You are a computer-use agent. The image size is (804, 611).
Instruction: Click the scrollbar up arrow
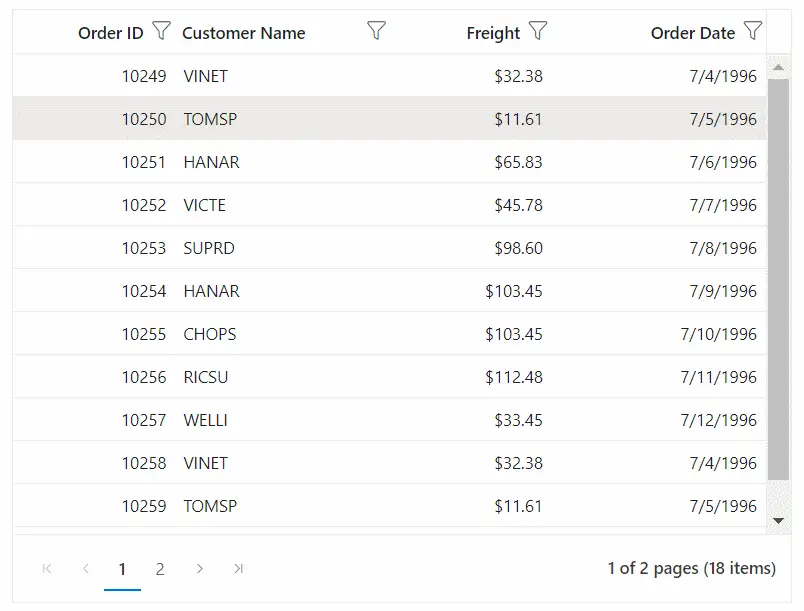[x=779, y=66]
